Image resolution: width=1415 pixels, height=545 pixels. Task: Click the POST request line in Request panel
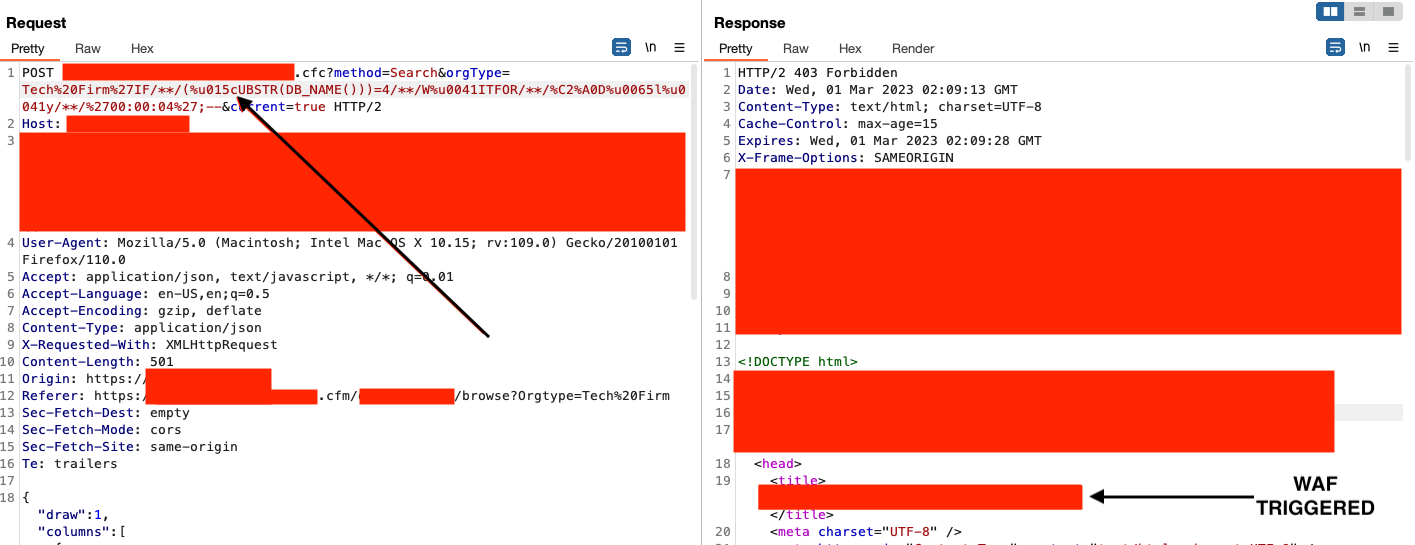coord(354,90)
